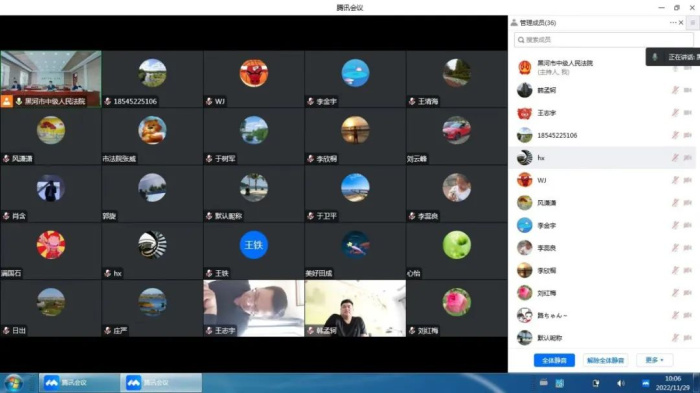The height and width of the screenshot is (393, 700).
Task: Click the Windows Start orb
Action: tap(13, 383)
